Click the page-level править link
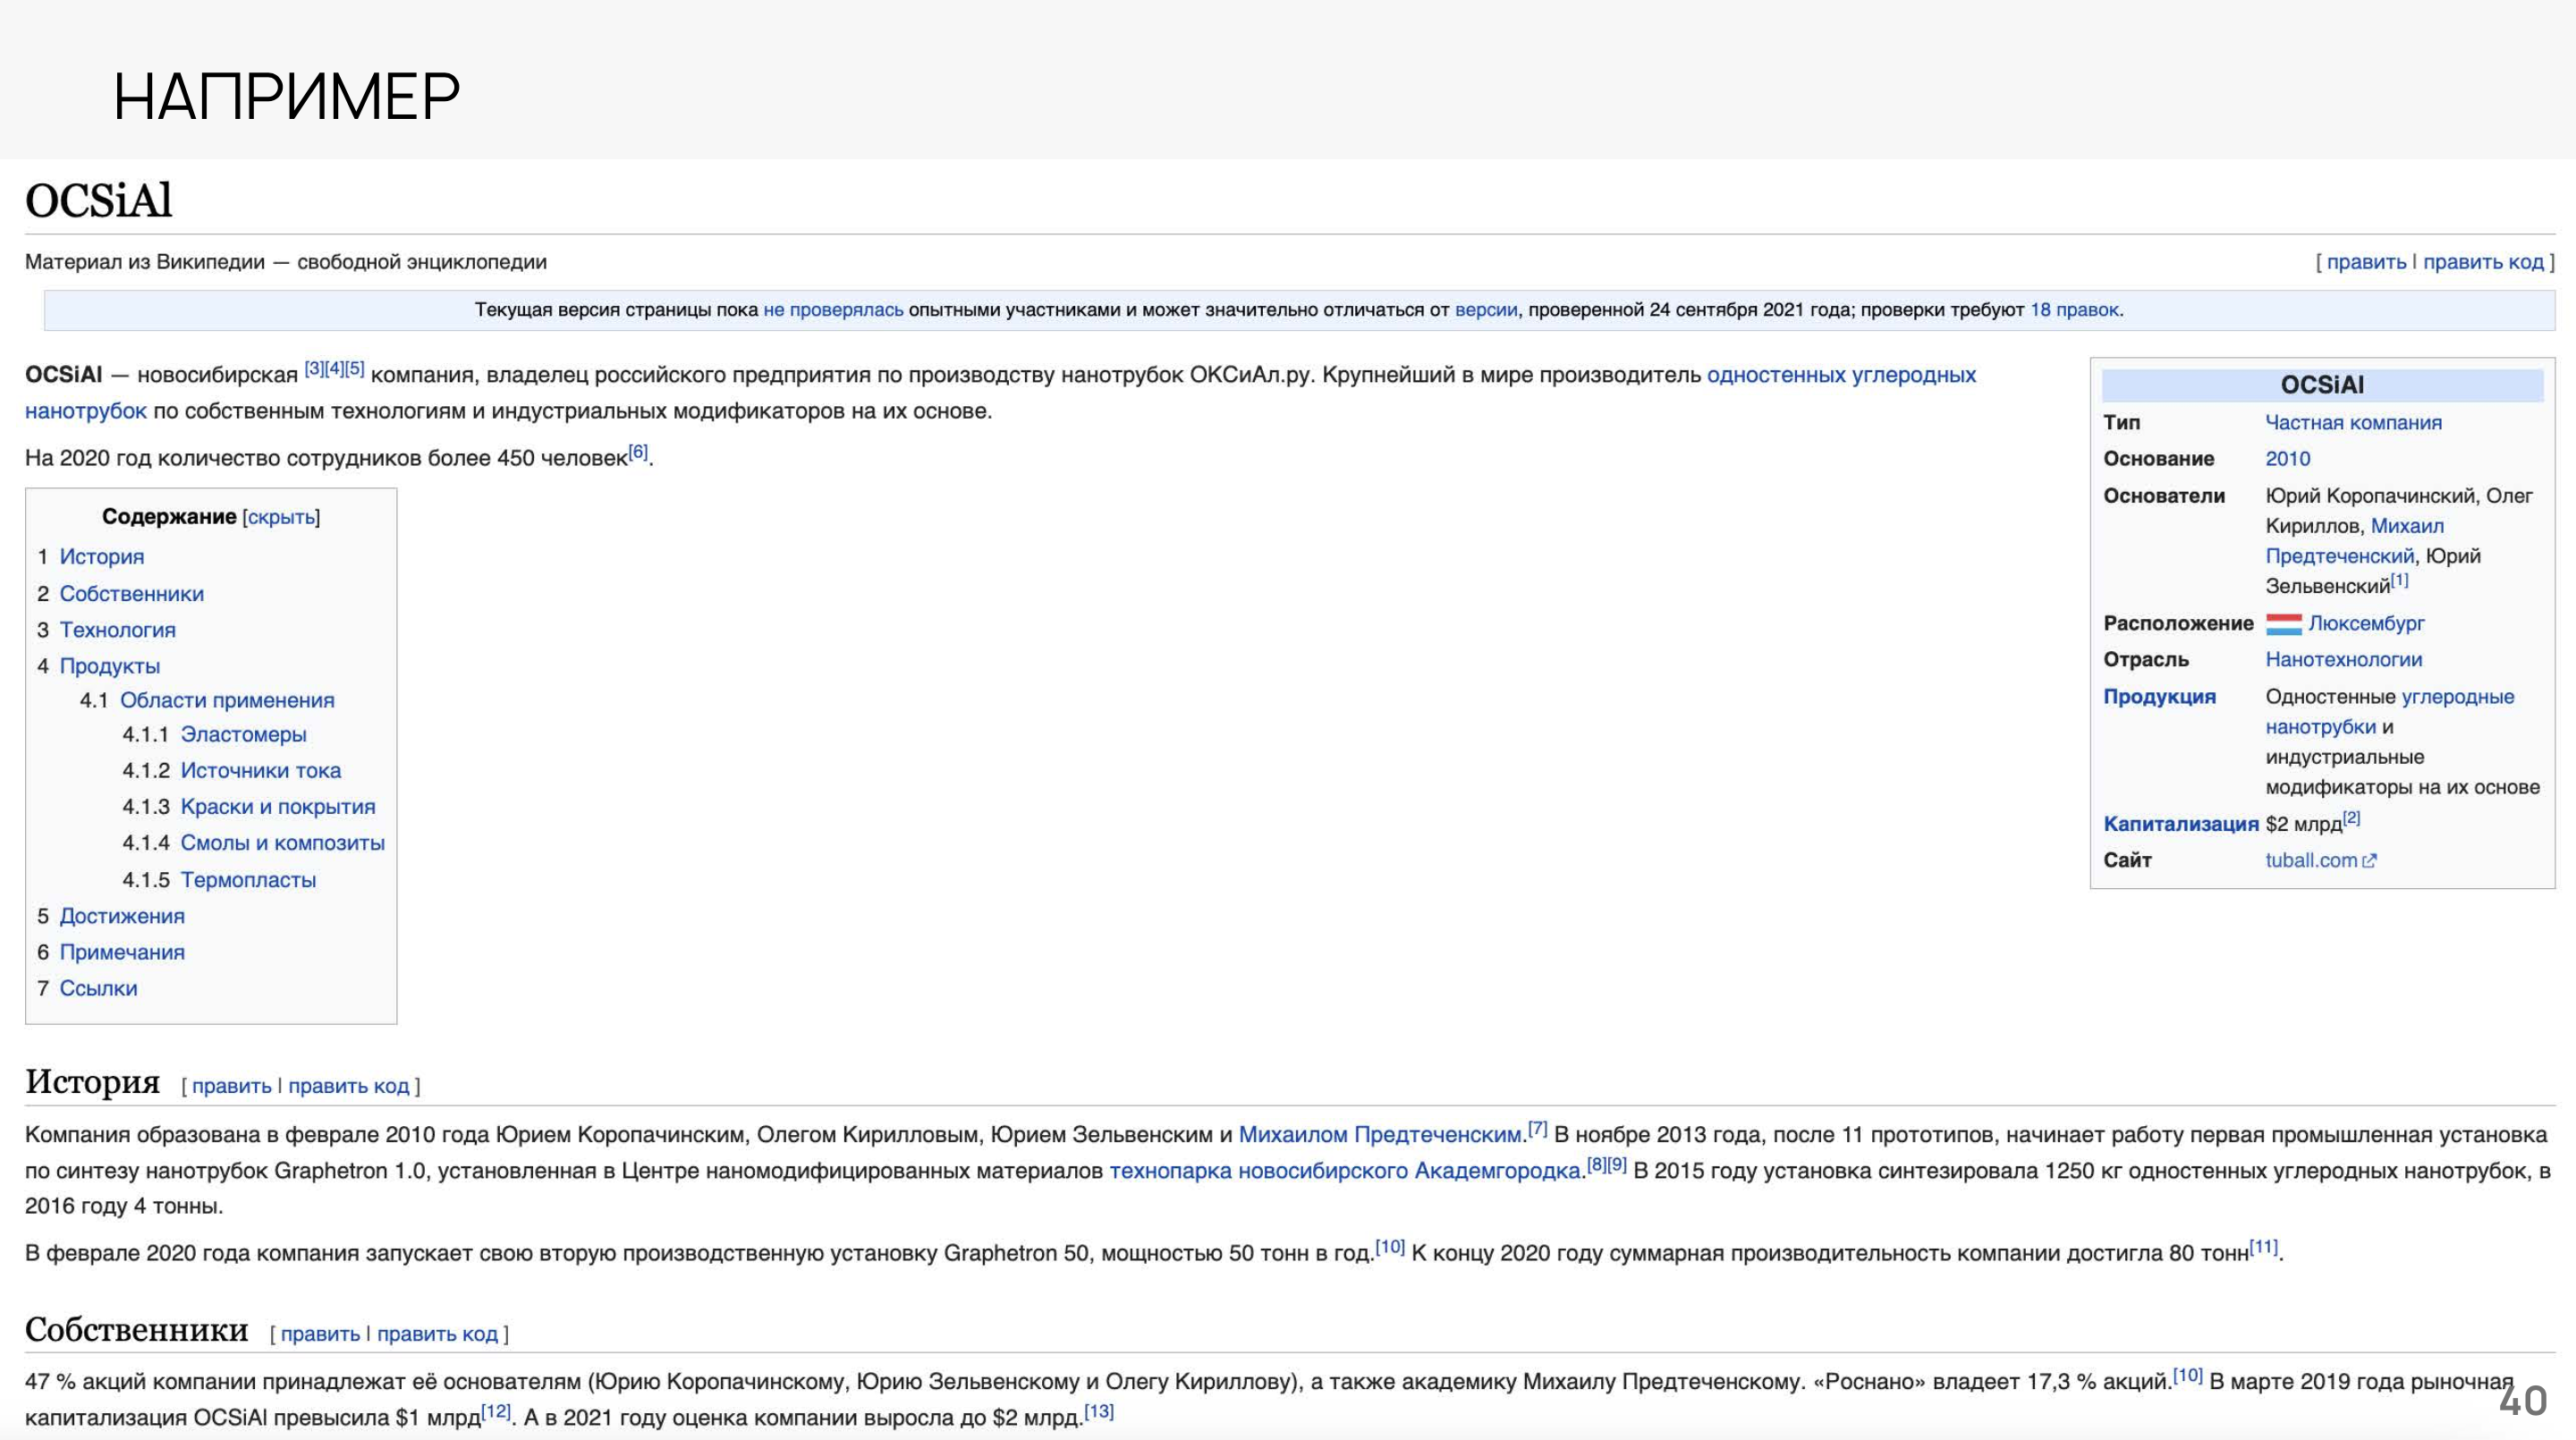Viewport: 2576px width, 1440px height. click(x=2366, y=262)
